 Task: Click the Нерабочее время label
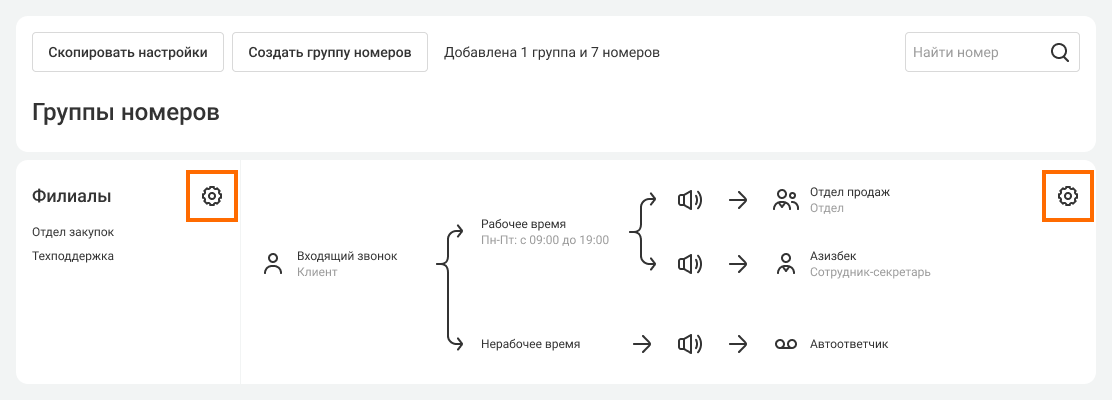pos(530,344)
